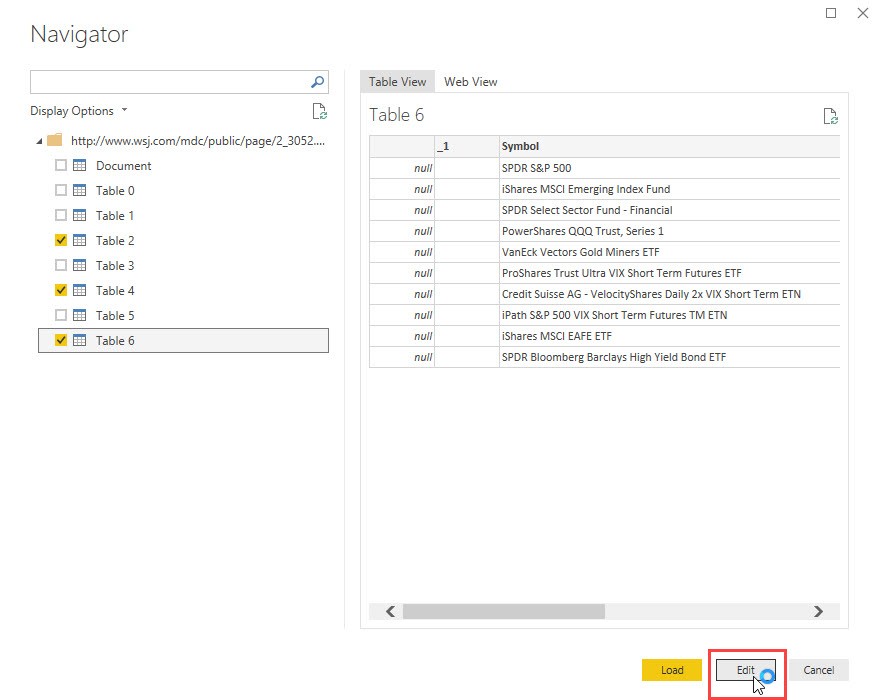The width and height of the screenshot is (879, 700).
Task: Click the SPDR S&P 500 cell
Action: click(669, 168)
